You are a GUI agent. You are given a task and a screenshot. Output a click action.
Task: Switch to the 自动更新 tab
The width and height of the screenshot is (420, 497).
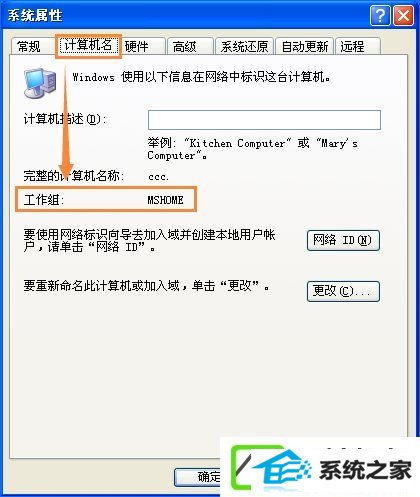pos(305,46)
